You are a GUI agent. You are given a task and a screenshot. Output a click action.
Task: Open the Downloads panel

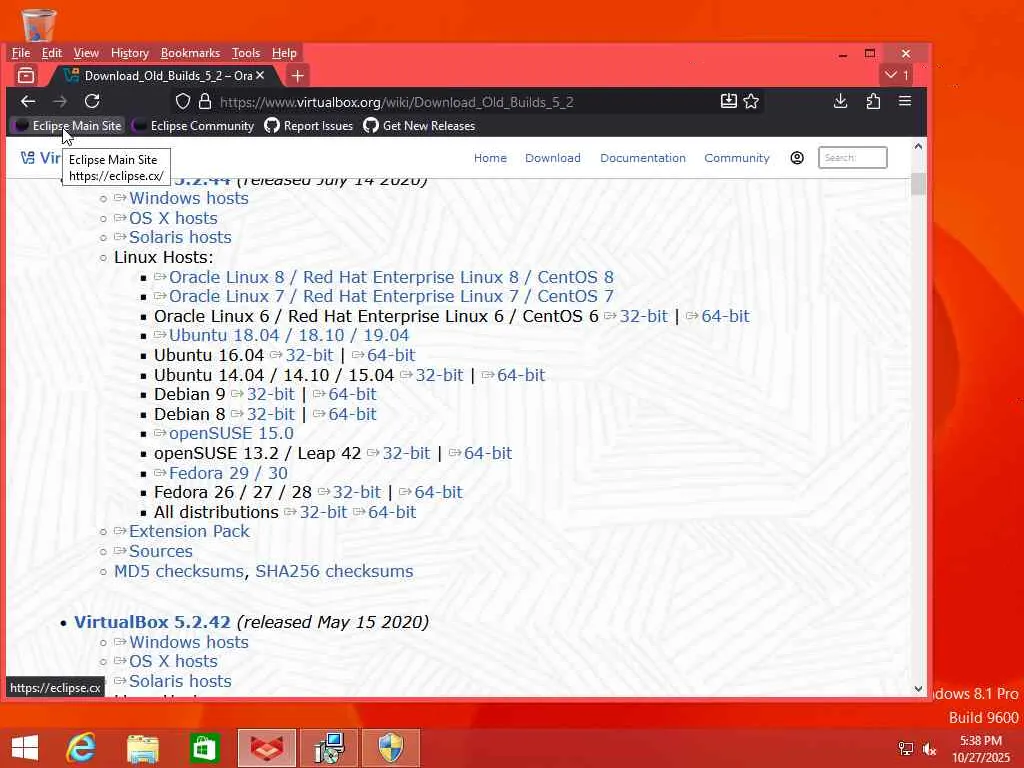tap(840, 101)
